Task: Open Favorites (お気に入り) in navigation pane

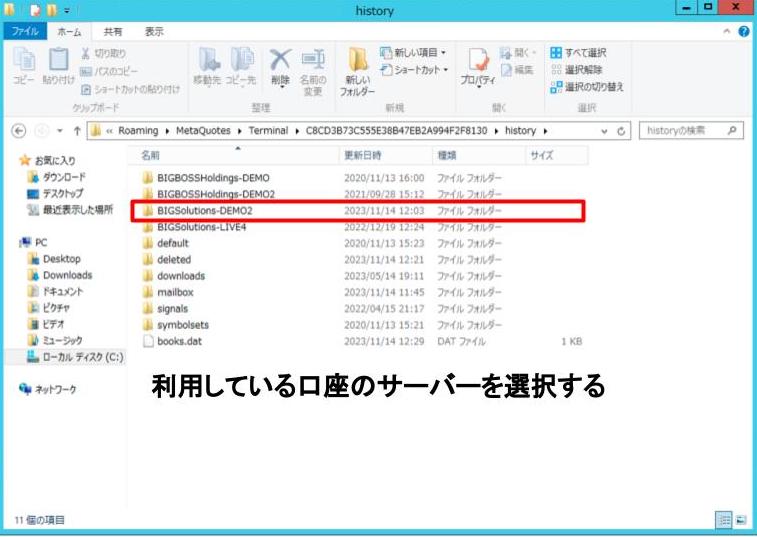Action: click(47, 160)
